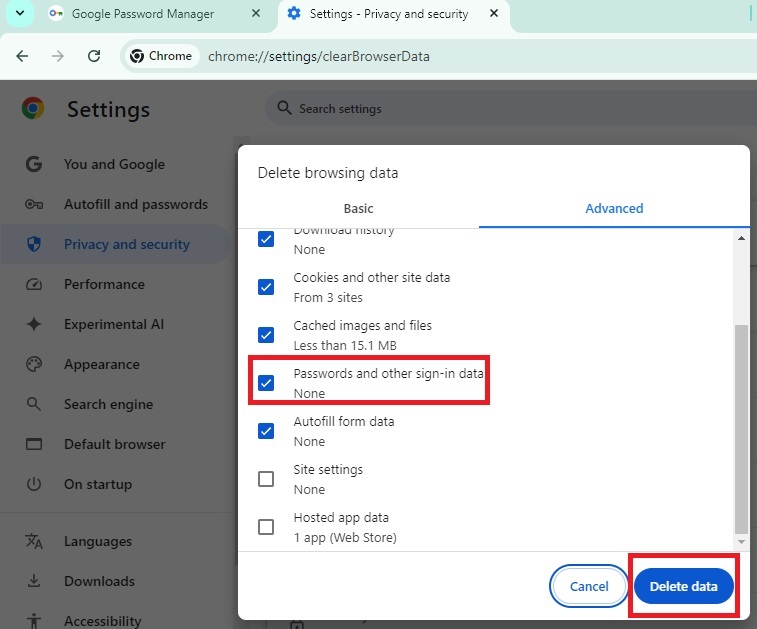This screenshot has height=629, width=757.
Task: Click the Accessibility person icon
Action: click(x=34, y=621)
